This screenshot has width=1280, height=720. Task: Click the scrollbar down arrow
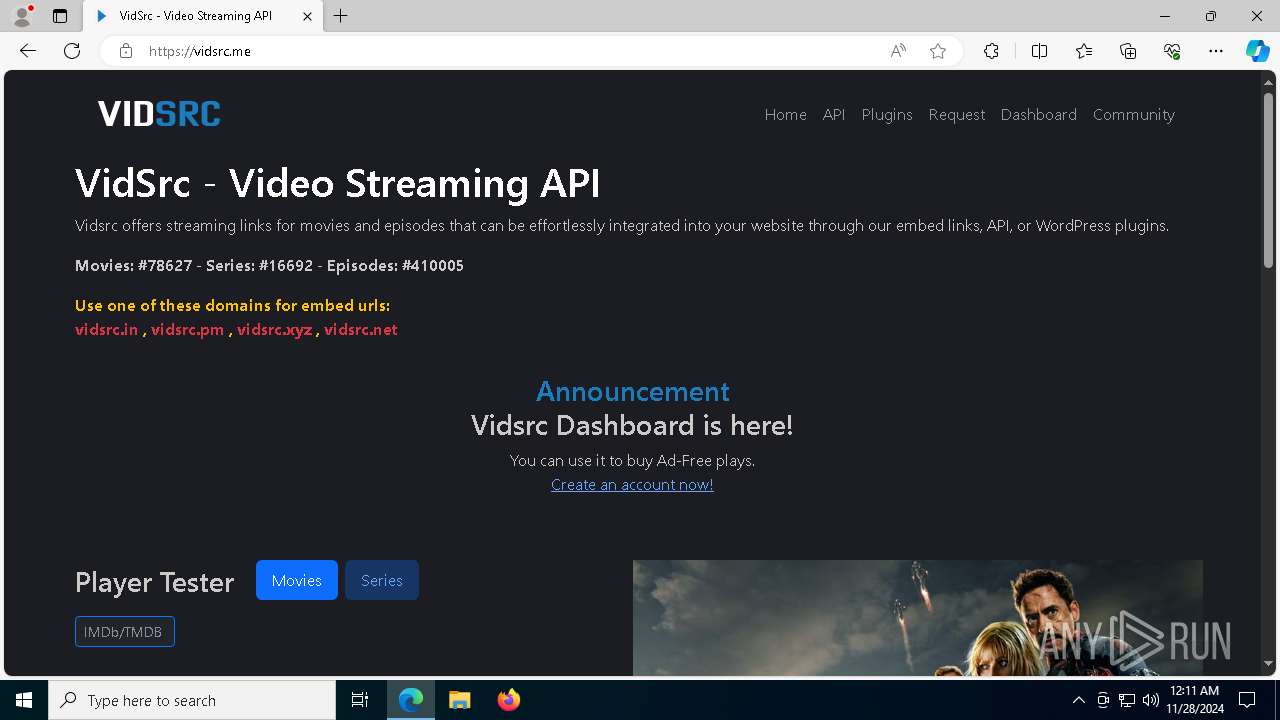click(x=1268, y=663)
